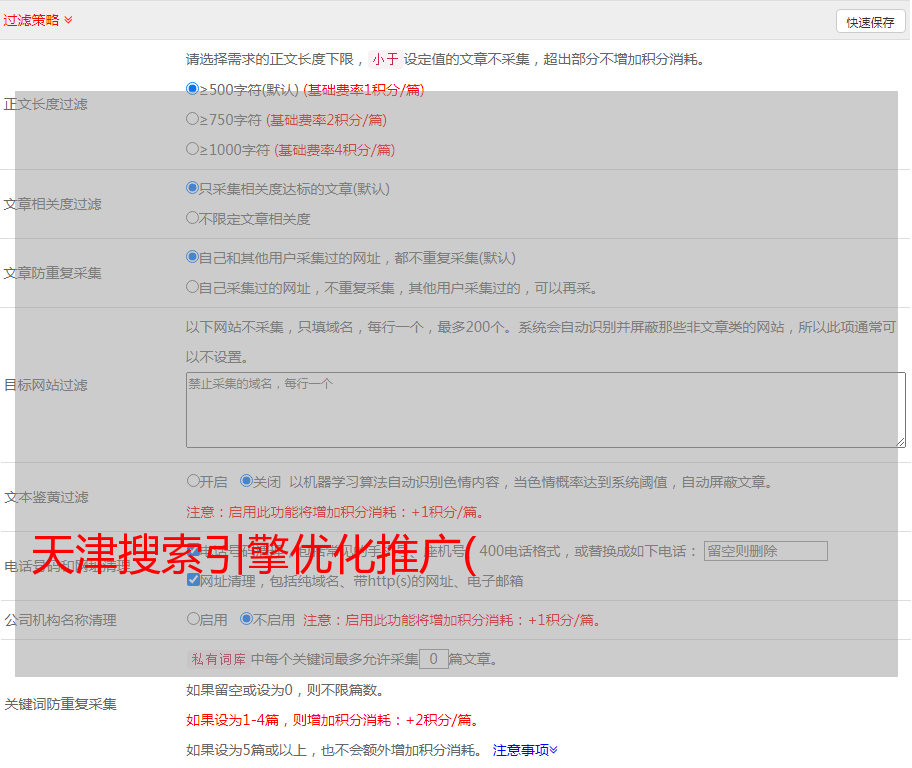
Task: Toggle the 网址清理 checkbox
Action: (x=193, y=580)
